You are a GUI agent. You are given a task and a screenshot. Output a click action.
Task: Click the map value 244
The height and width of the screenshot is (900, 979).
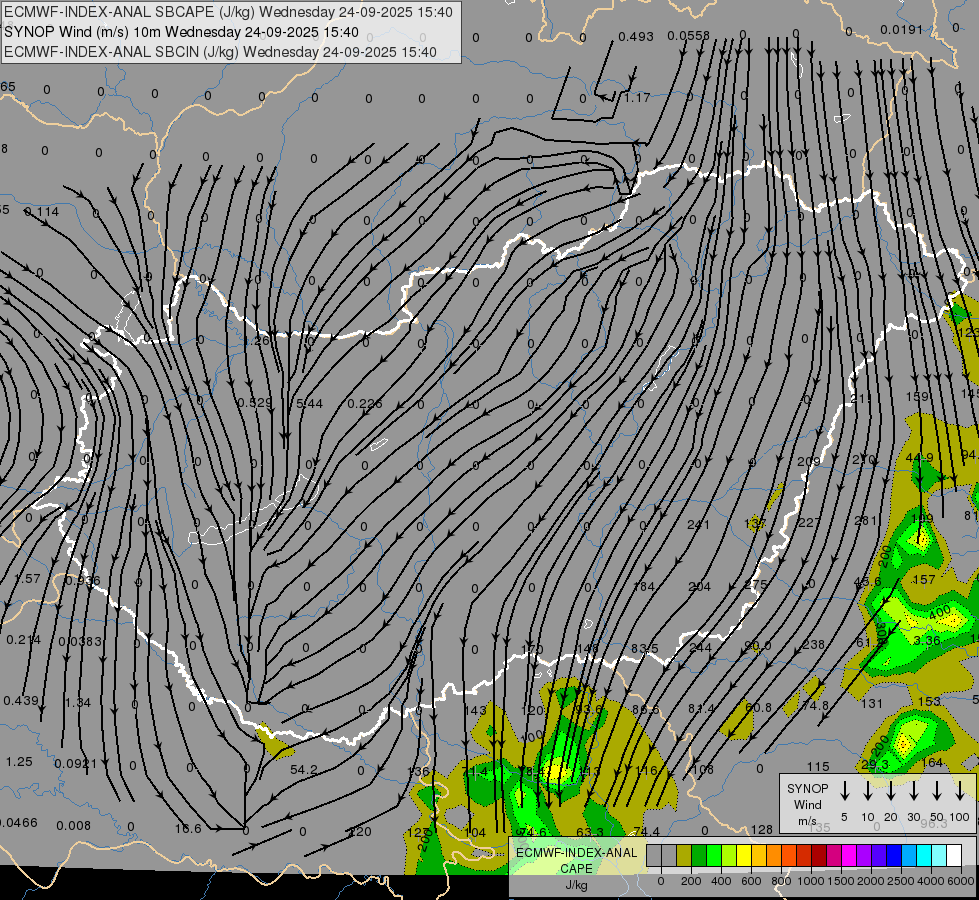point(700,648)
